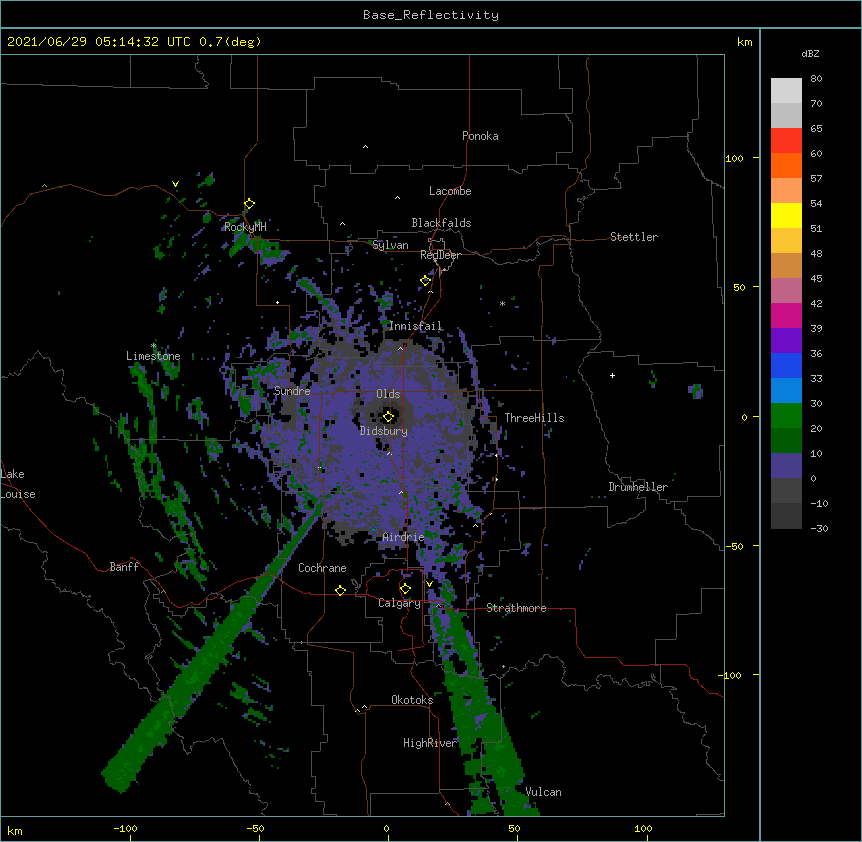Click the Okotoks city label
This screenshot has height=842, width=862.
(412, 700)
